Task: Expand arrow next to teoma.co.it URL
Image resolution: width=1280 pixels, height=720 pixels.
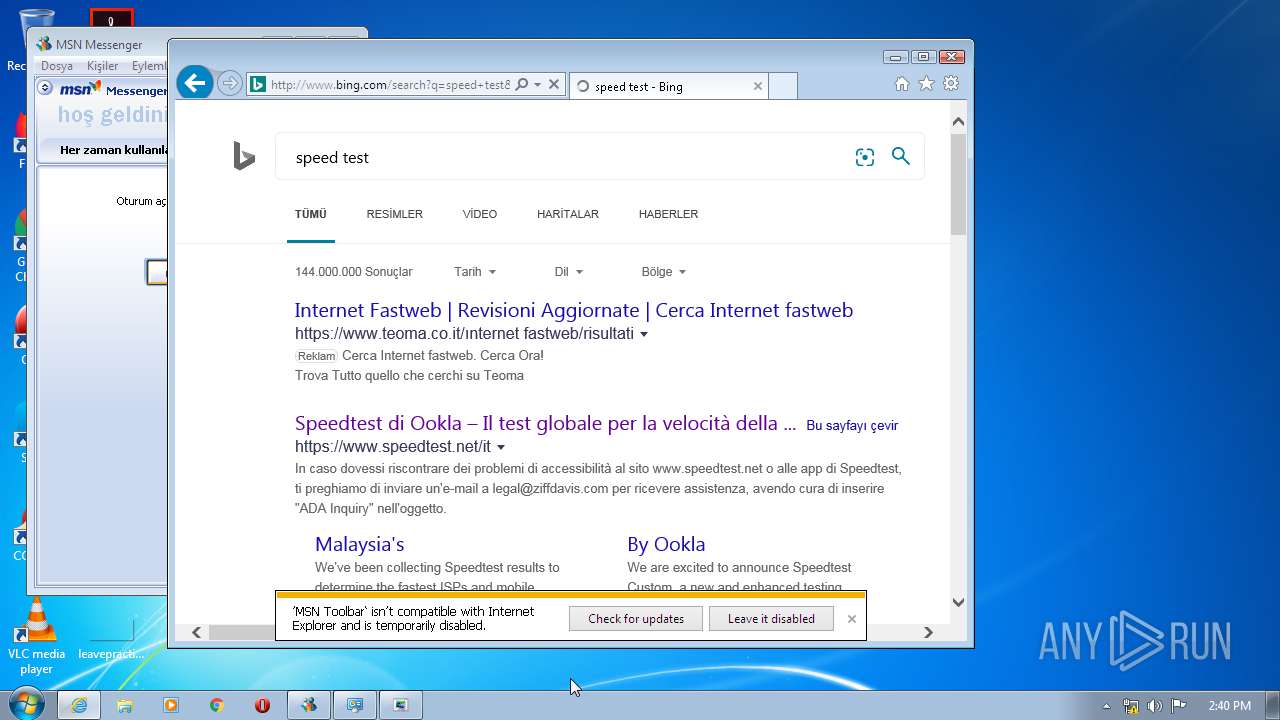Action: pyautogui.click(x=644, y=334)
